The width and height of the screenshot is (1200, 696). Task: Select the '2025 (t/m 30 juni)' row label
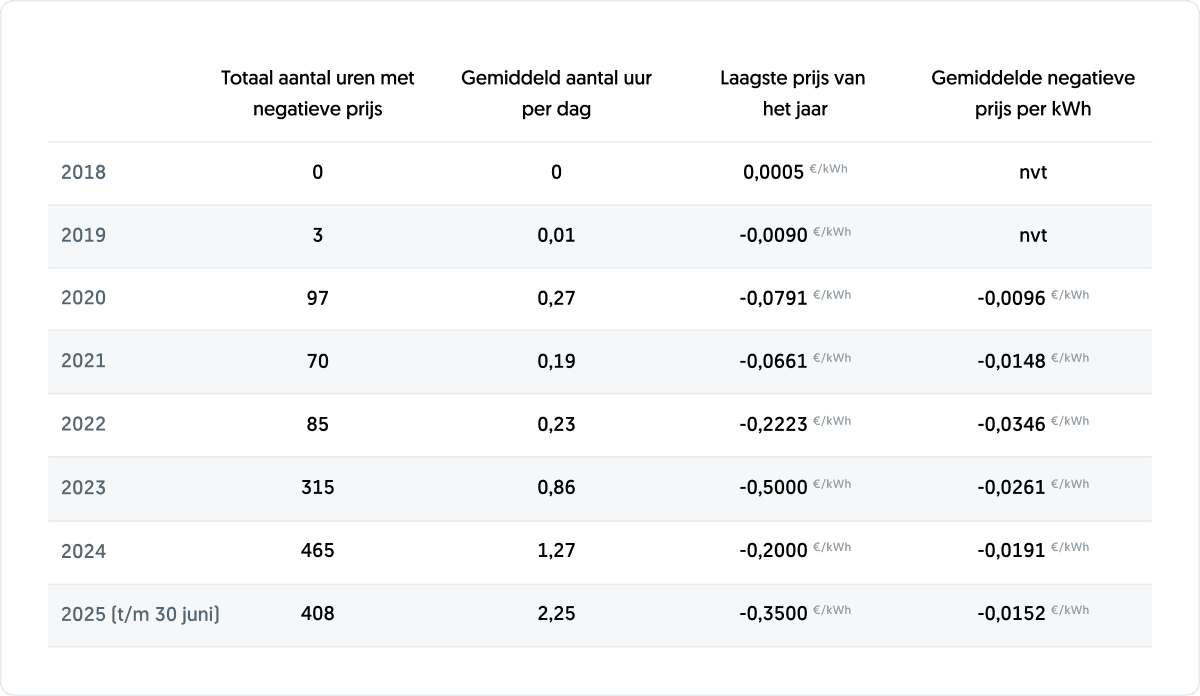coord(140,614)
